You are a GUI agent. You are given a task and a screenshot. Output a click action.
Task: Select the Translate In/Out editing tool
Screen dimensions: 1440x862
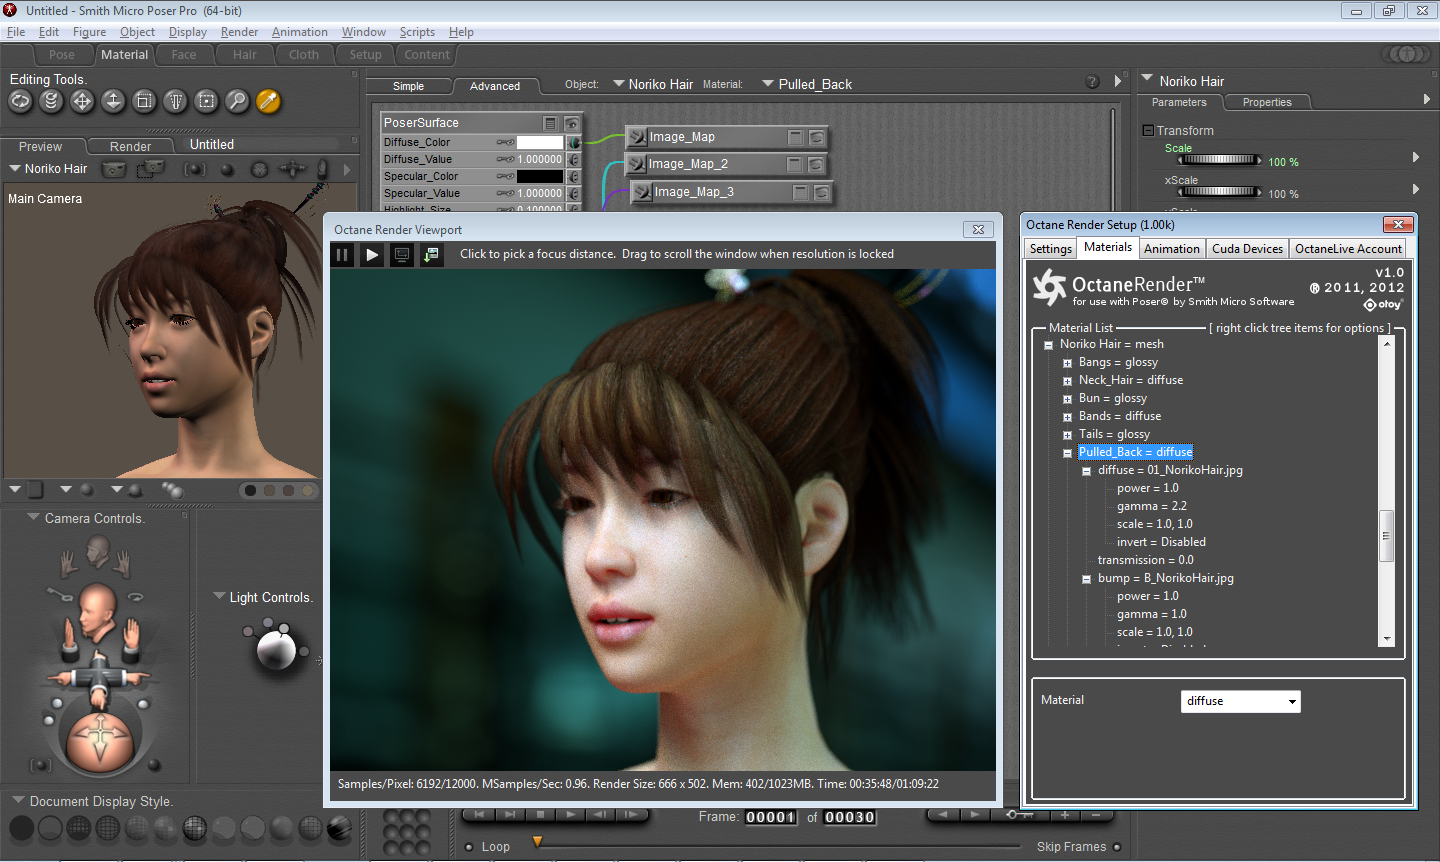point(113,101)
